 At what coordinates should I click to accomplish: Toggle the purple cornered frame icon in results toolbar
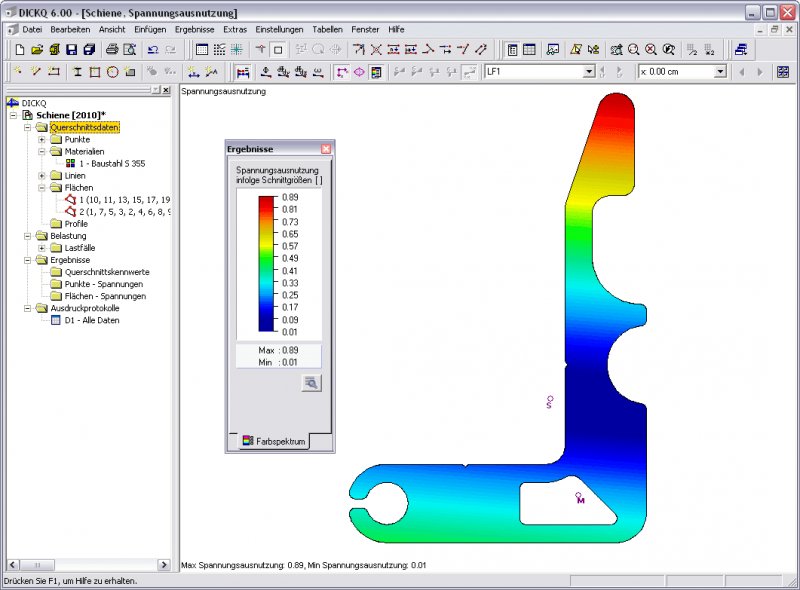click(x=342, y=72)
